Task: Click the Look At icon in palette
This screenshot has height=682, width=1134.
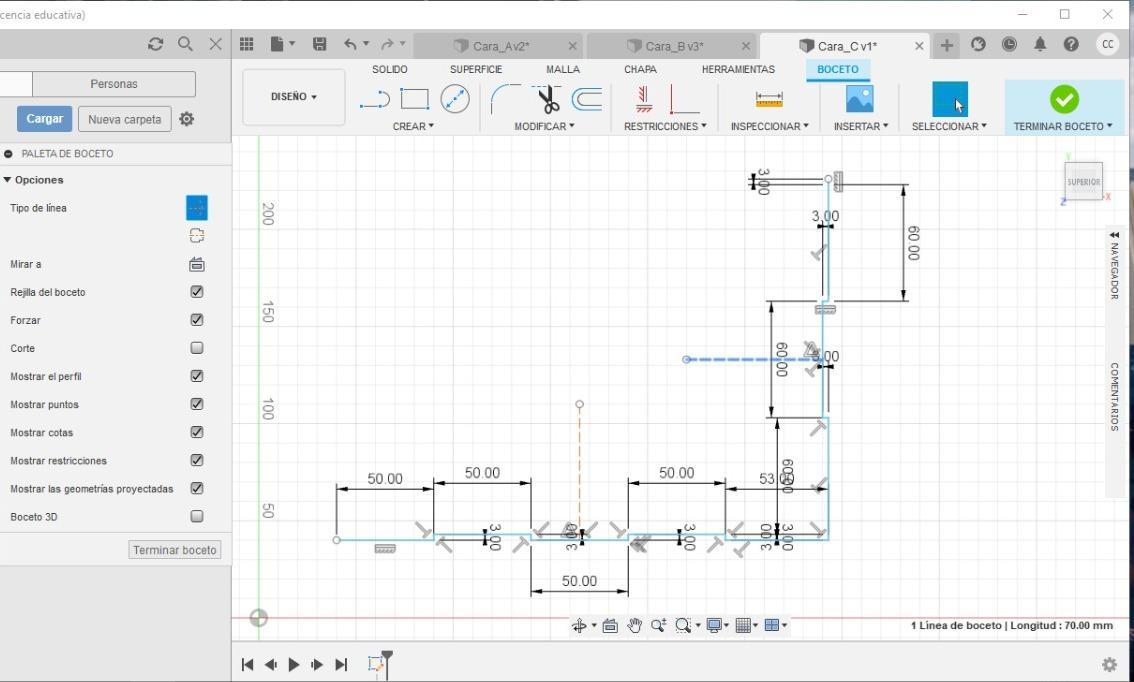Action: pyautogui.click(x=197, y=265)
